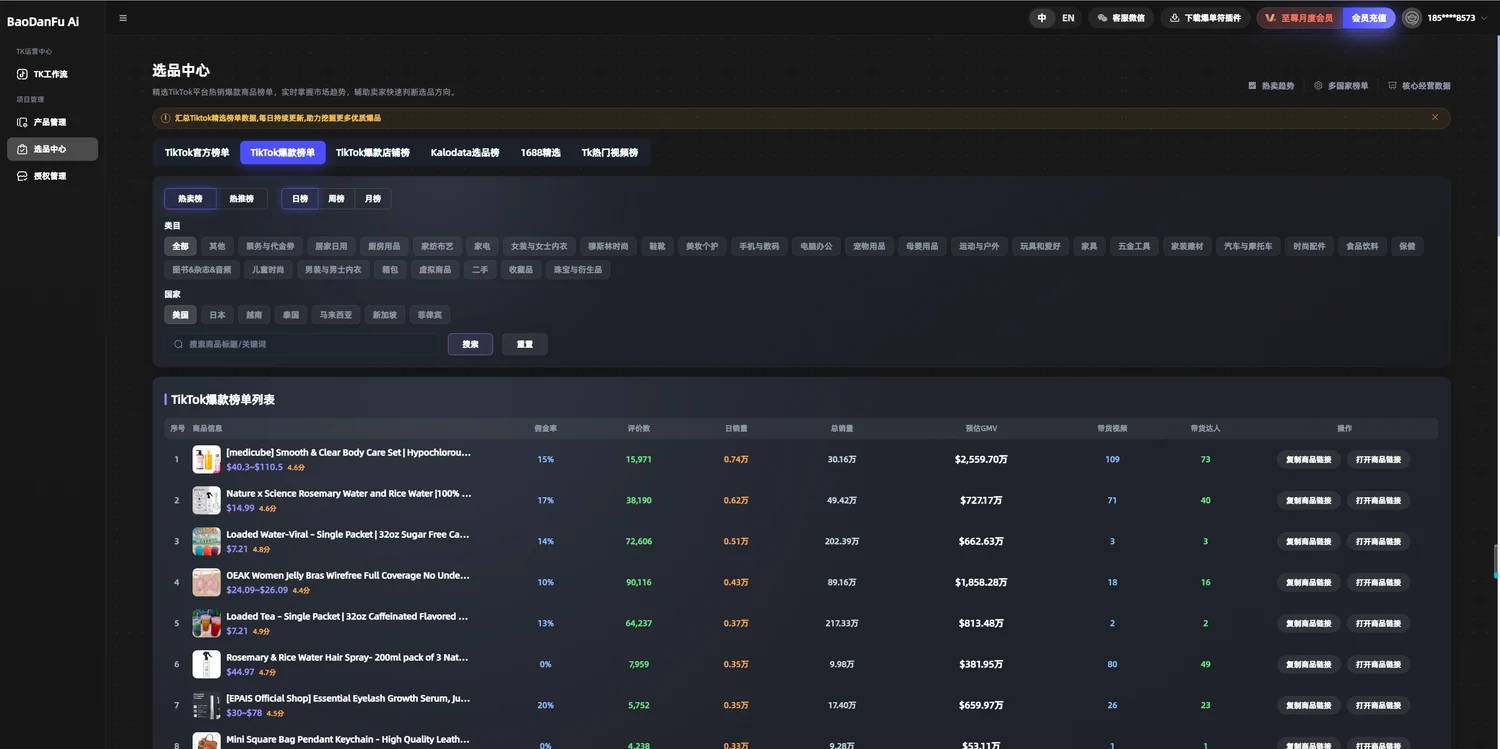Viewport: 1500px width, 749px height.
Task: Click the 重置 reset button
Action: coord(525,344)
